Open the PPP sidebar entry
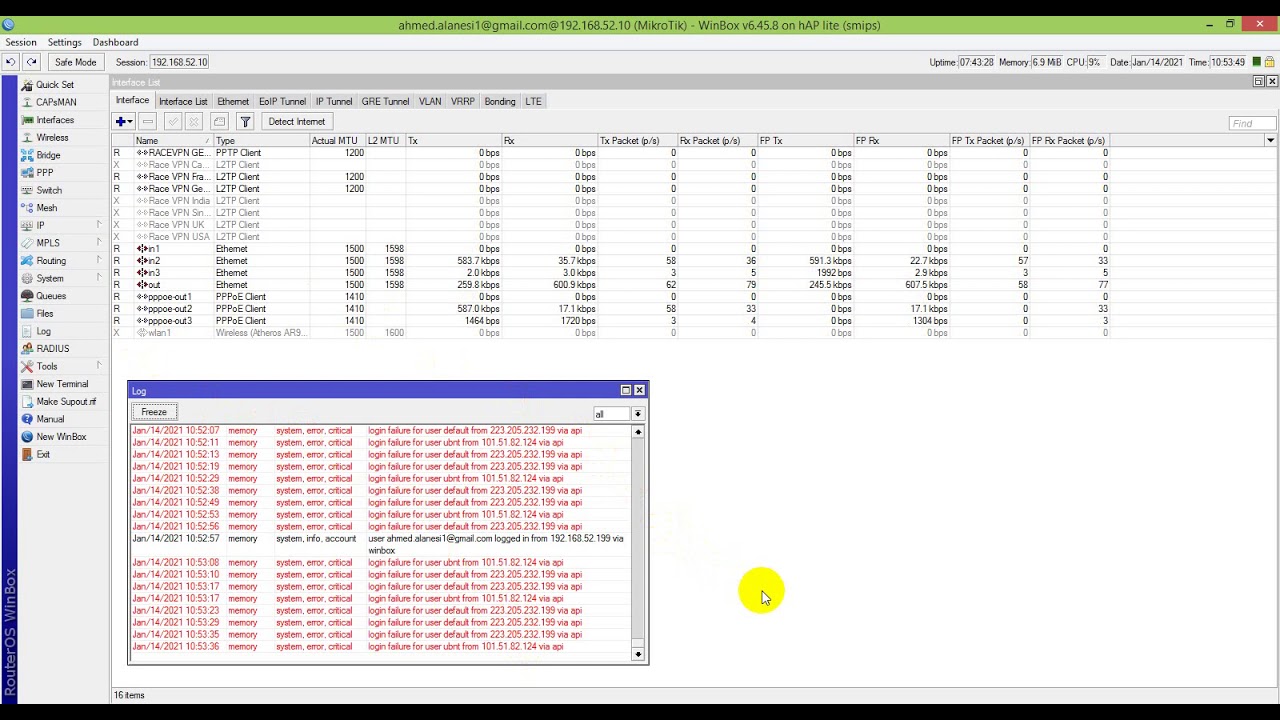Viewport: 1280px width, 720px height. click(x=45, y=173)
